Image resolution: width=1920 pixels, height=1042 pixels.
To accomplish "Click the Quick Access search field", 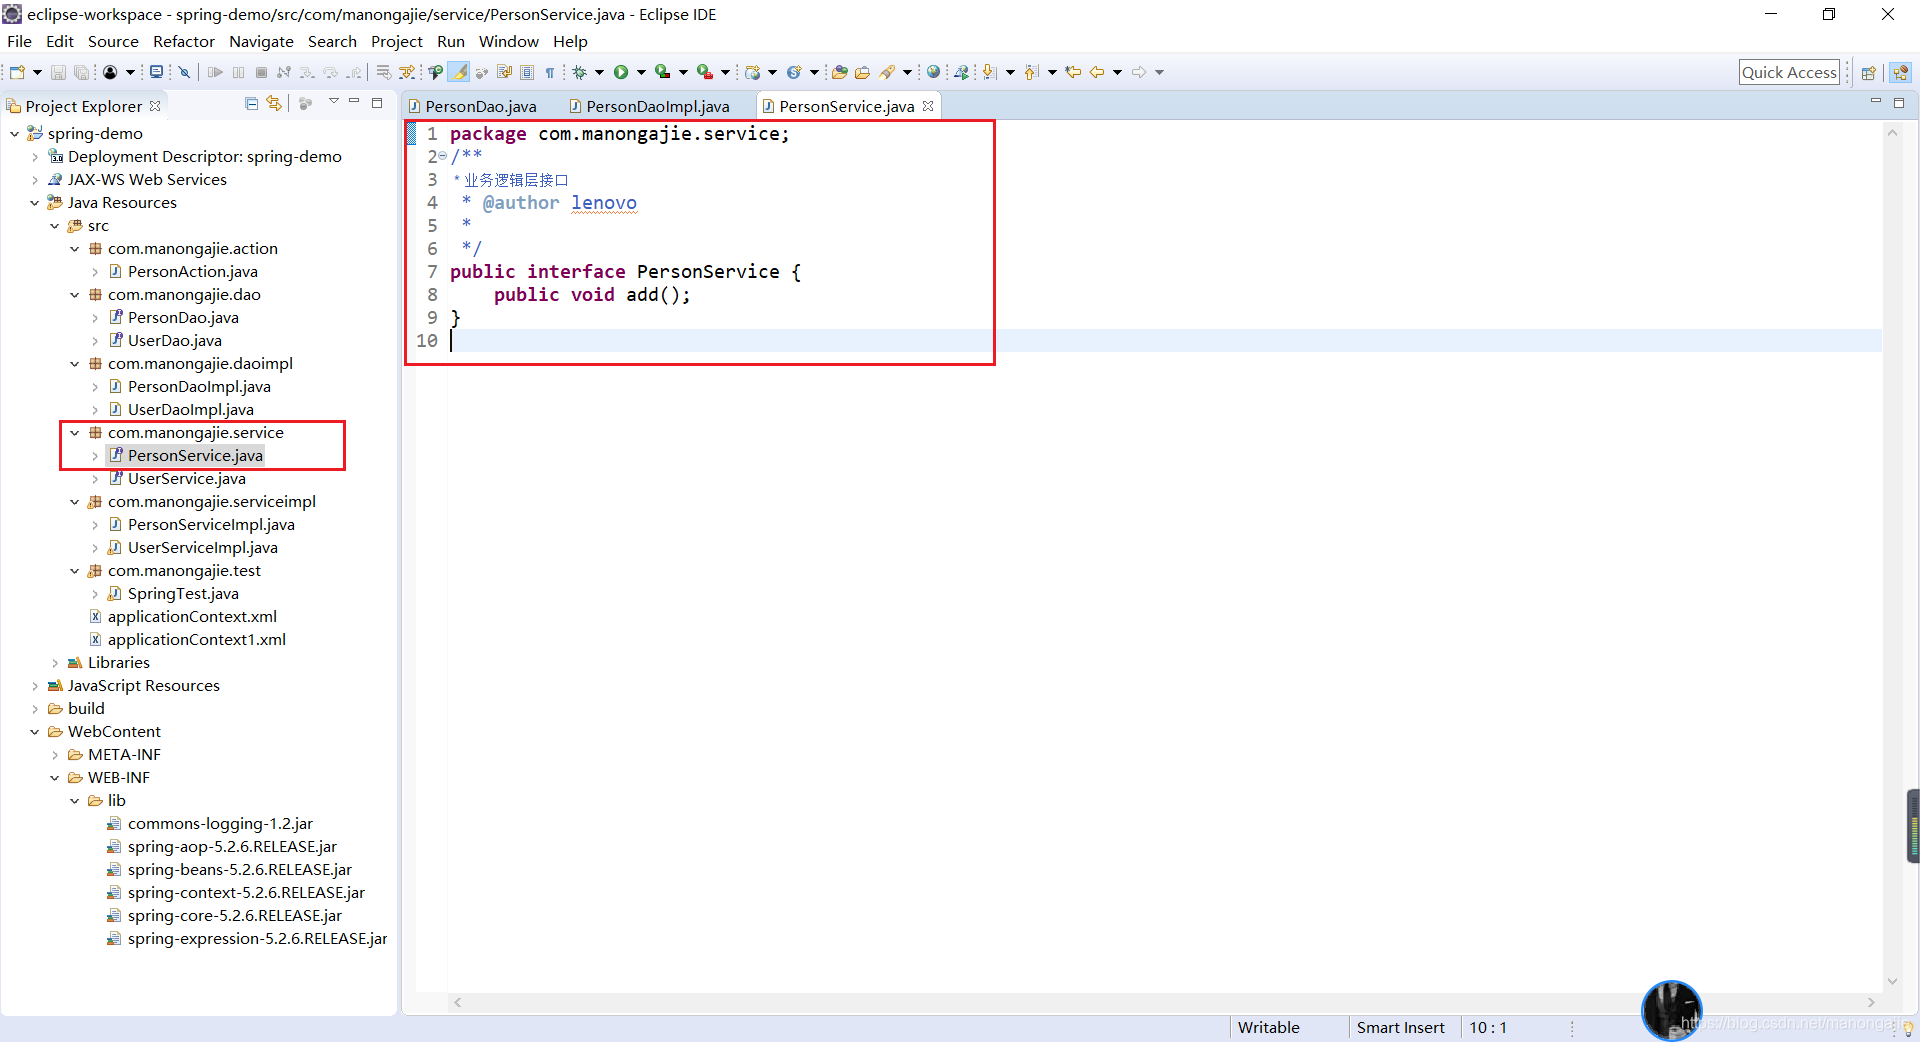I will coord(1789,72).
